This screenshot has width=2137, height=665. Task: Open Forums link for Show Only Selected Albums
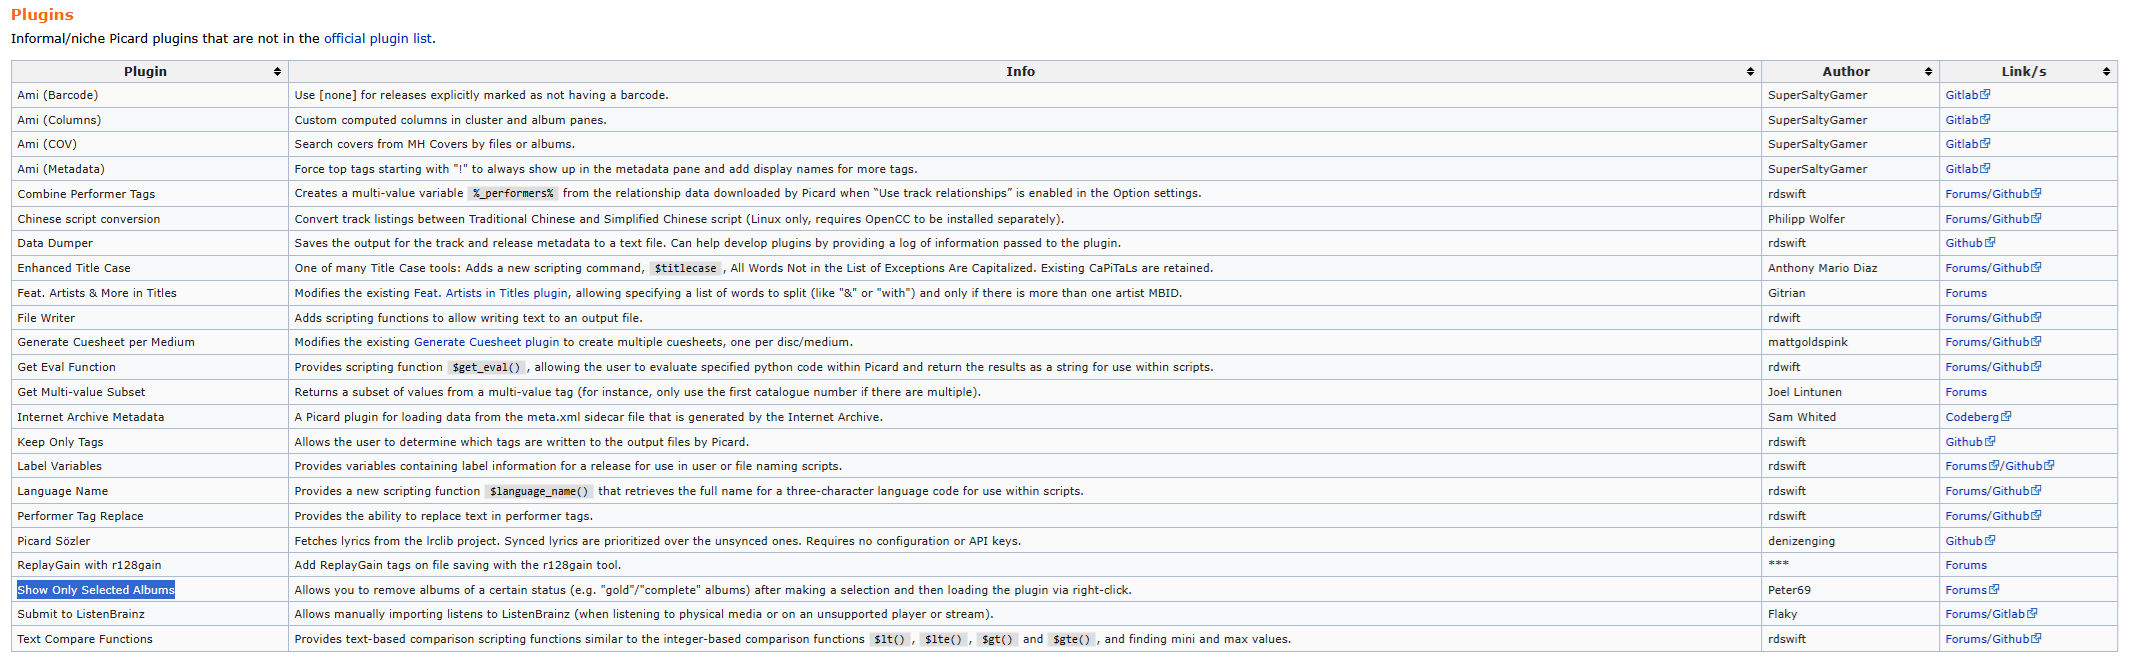(1972, 590)
